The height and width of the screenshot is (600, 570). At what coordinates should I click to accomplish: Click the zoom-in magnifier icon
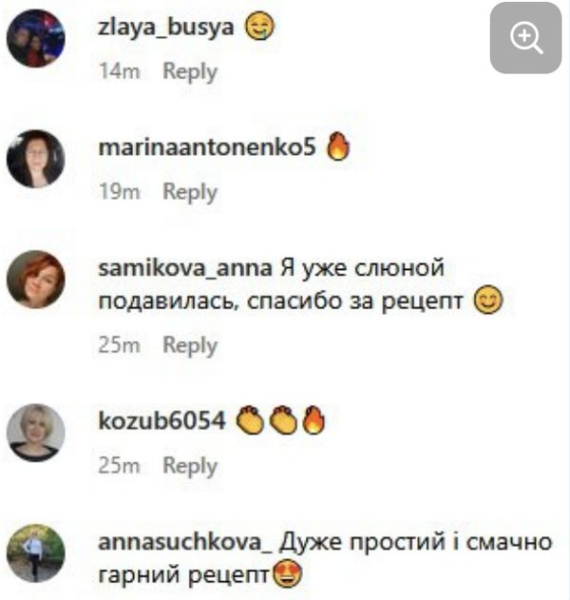(x=526, y=38)
